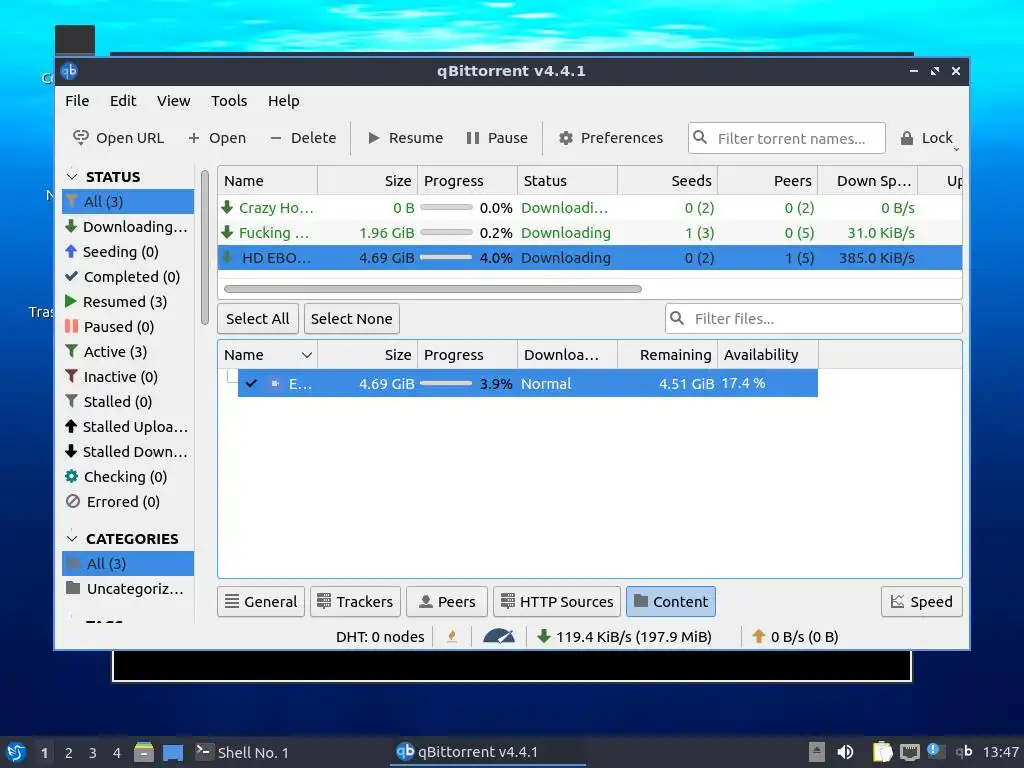Open the Speed graph tab
The height and width of the screenshot is (768, 1024).
921,601
